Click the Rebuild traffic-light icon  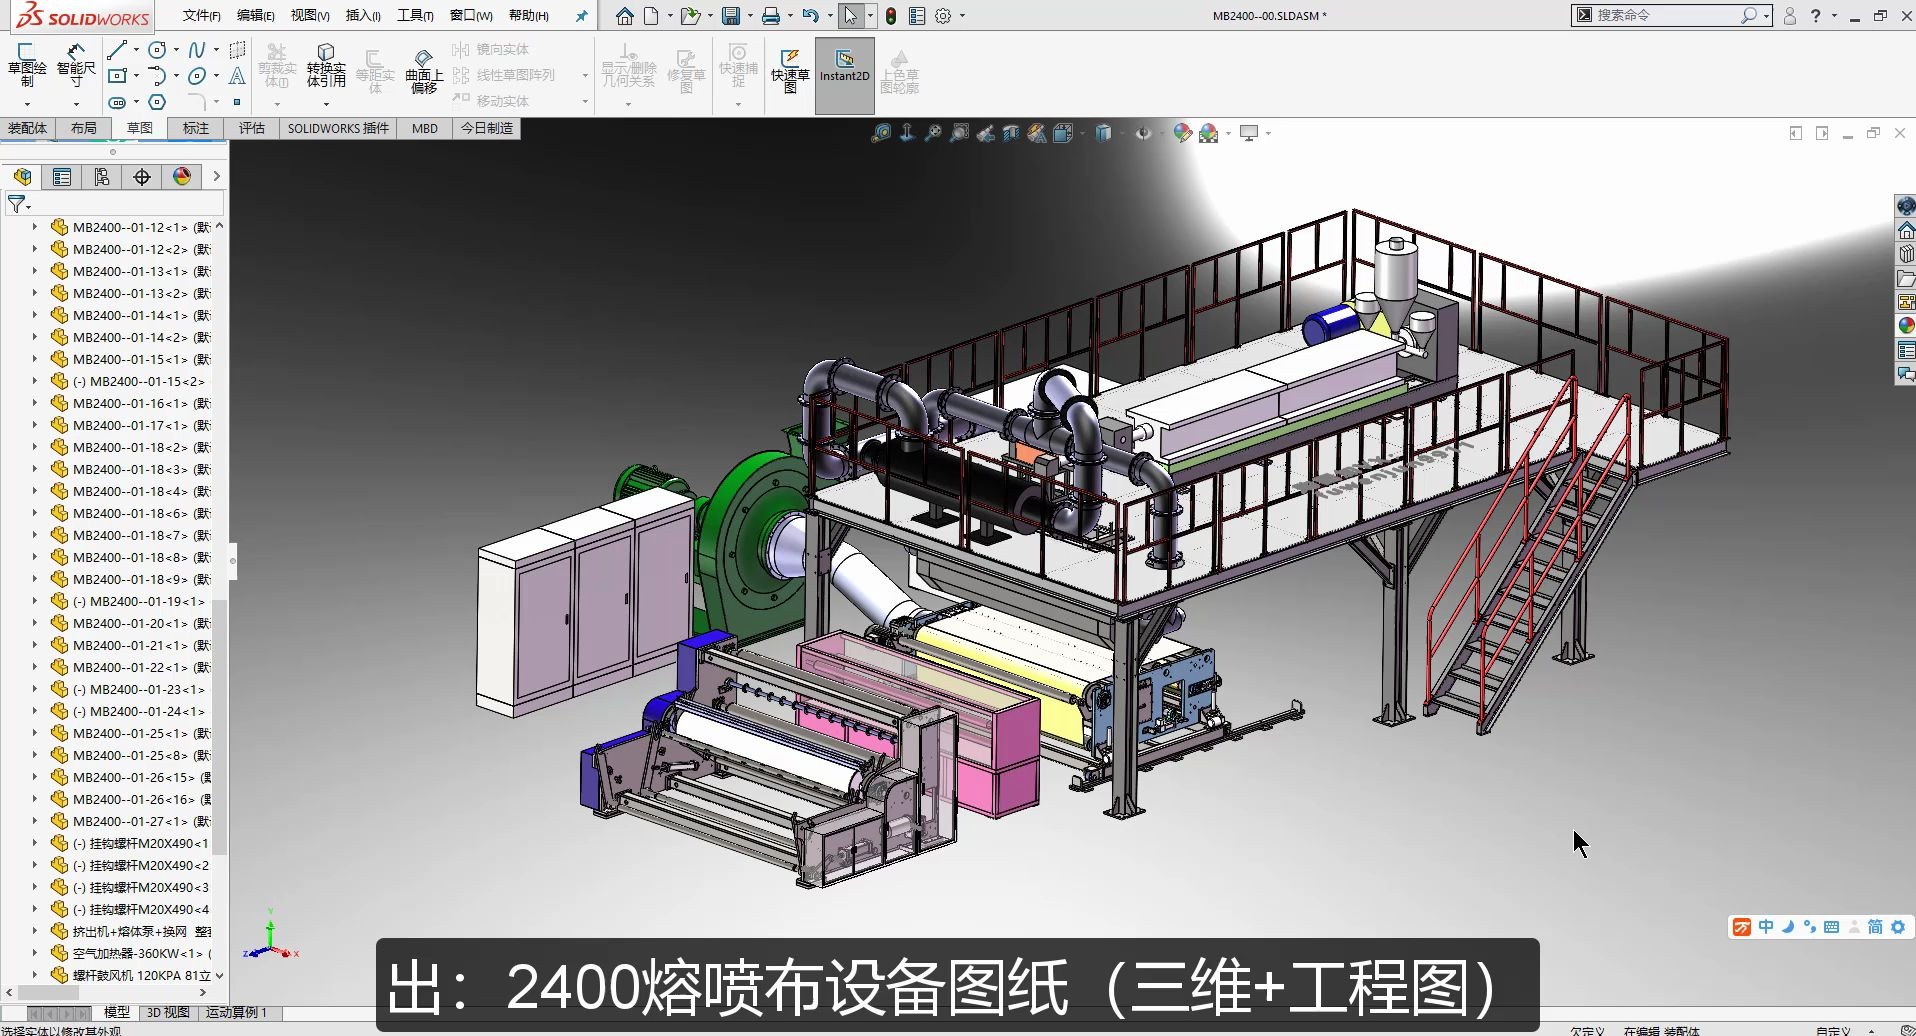(891, 16)
